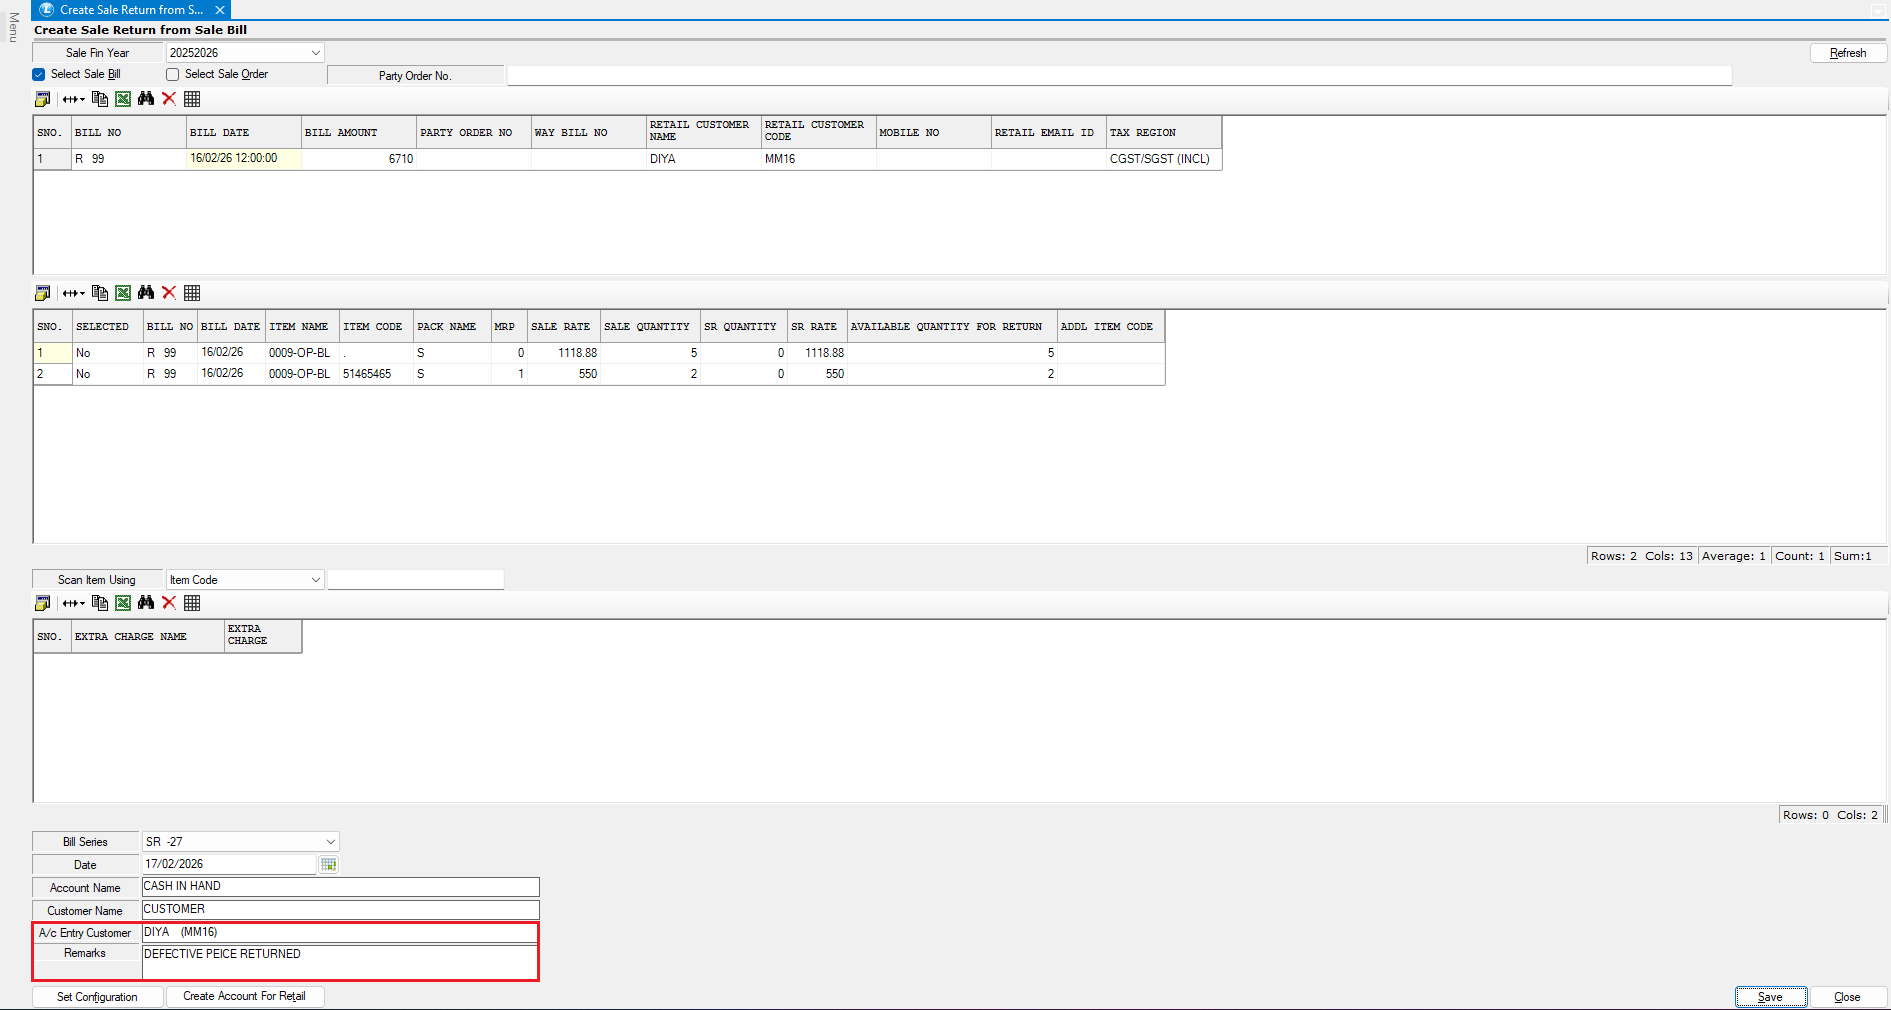Viewport: 1891px width, 1010px height.
Task: Open the Sale Fin Year dropdown
Action: [x=315, y=53]
